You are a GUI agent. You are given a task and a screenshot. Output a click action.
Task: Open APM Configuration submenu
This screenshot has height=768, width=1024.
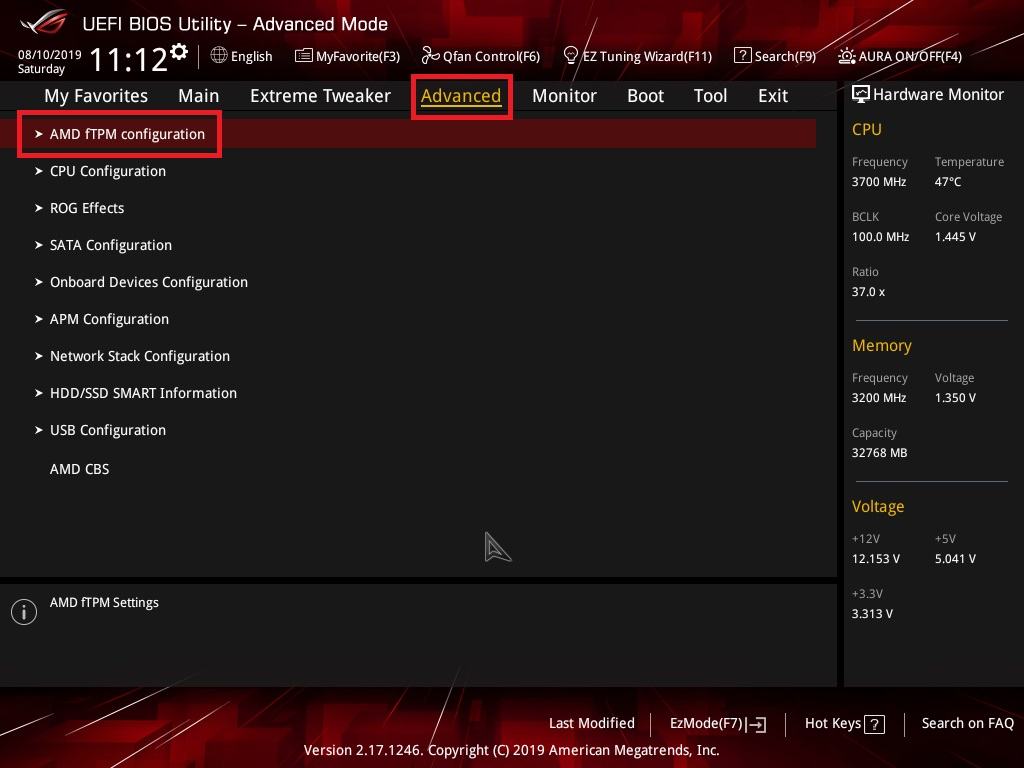(x=109, y=319)
